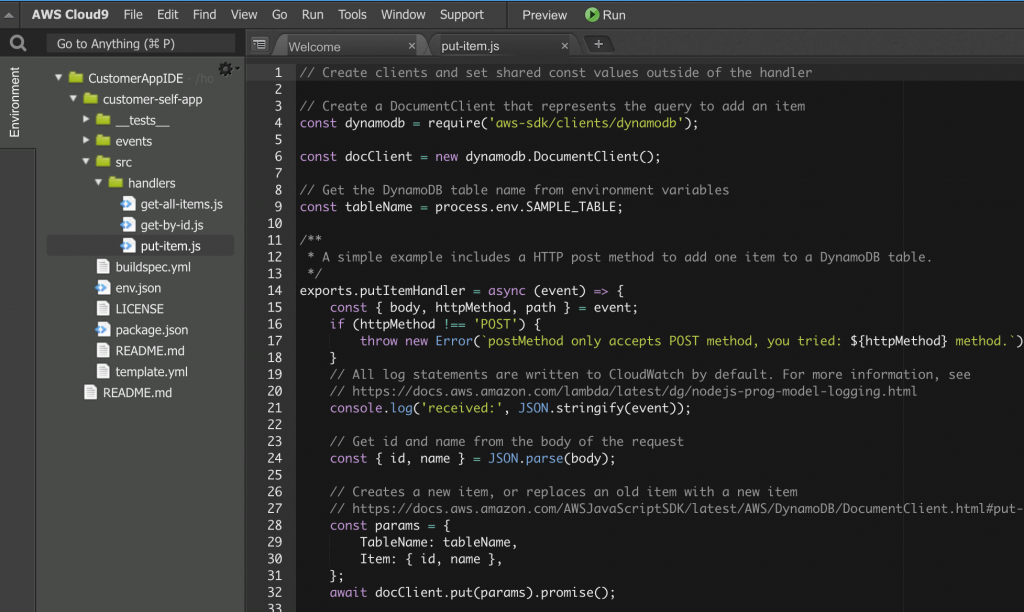Collapse the top menu bar arrow

10,15
